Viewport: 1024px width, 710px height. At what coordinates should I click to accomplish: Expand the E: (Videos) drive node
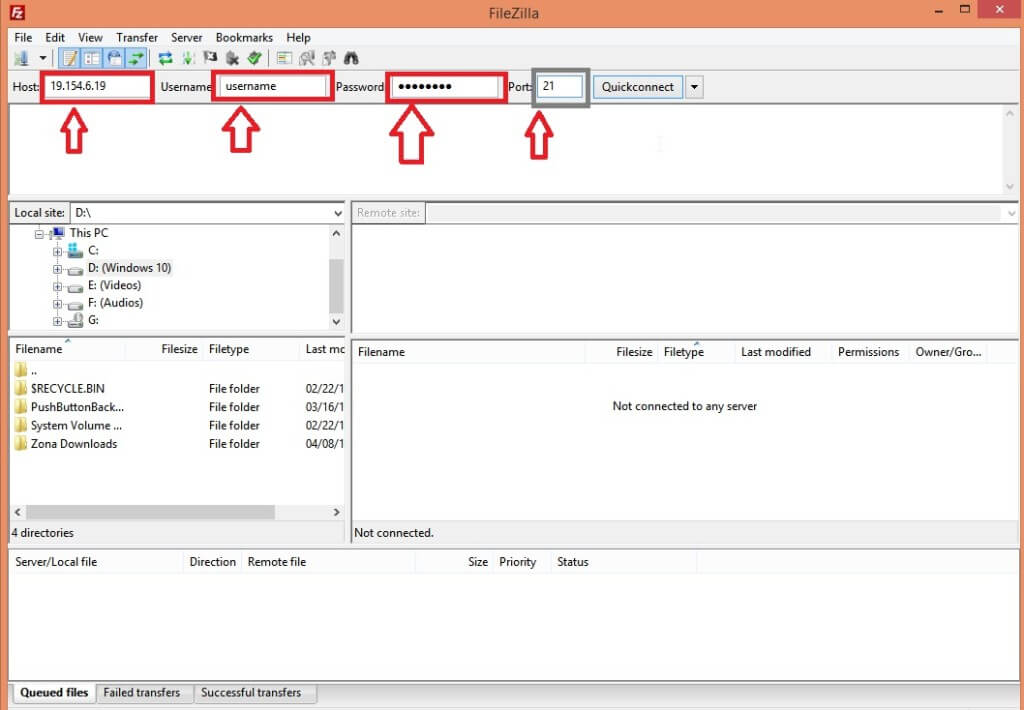(59, 286)
